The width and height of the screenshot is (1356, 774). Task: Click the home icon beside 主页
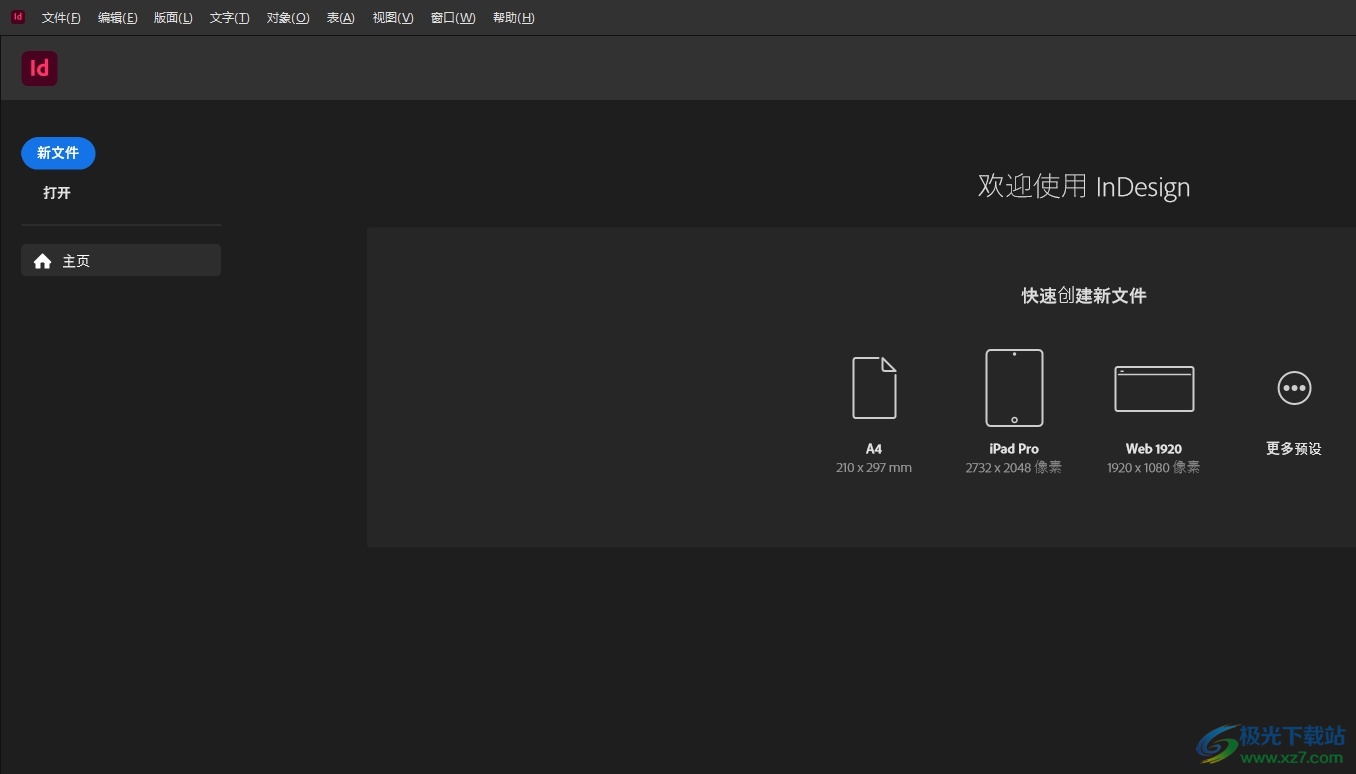pos(42,261)
